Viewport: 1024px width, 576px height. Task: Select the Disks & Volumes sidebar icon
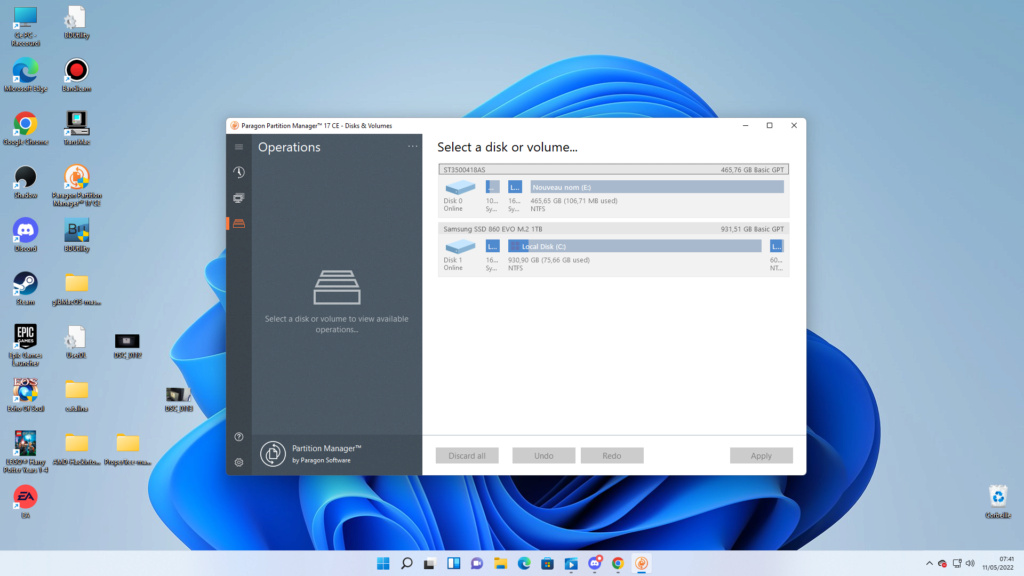pos(239,223)
